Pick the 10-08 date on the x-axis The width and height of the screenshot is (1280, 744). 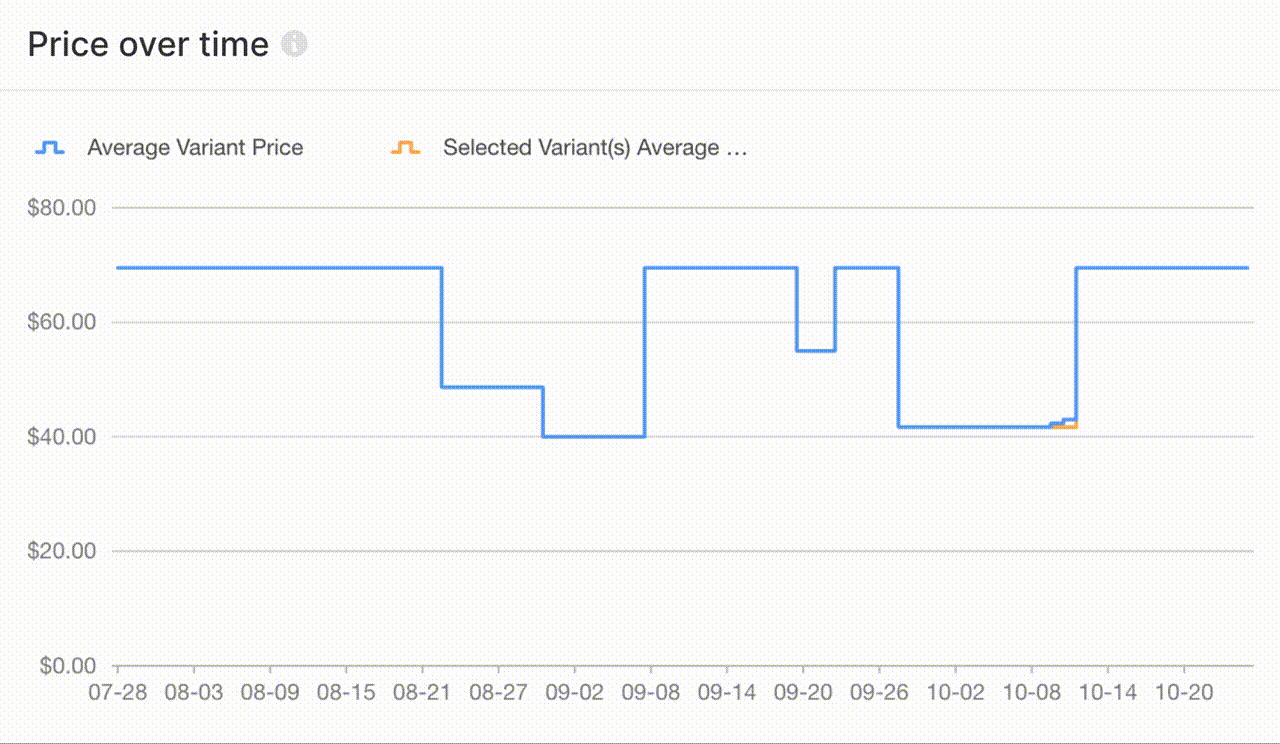1030,692
